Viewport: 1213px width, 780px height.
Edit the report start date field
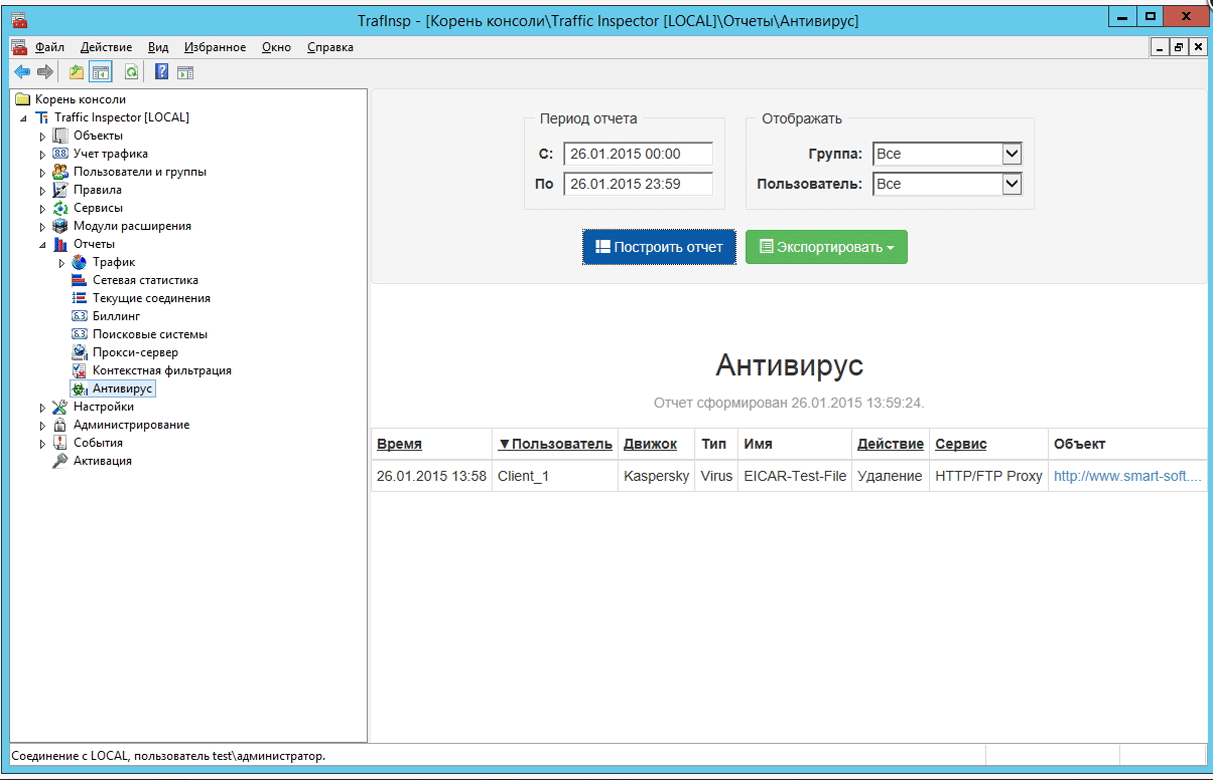click(x=638, y=154)
